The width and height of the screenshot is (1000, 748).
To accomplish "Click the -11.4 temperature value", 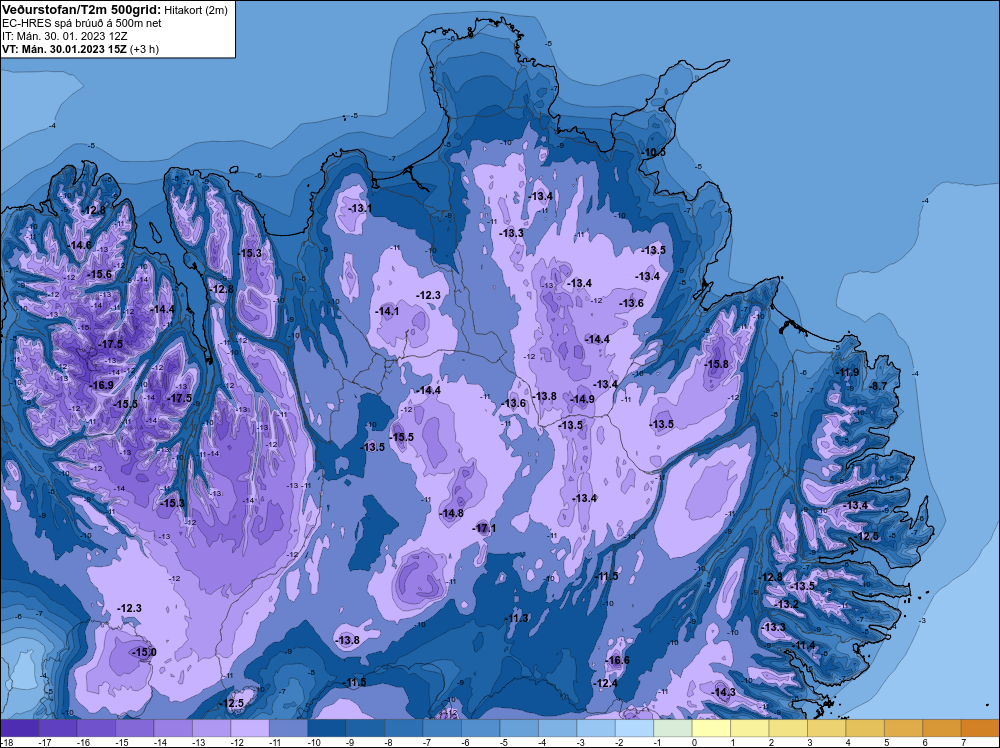I will click(x=804, y=645).
